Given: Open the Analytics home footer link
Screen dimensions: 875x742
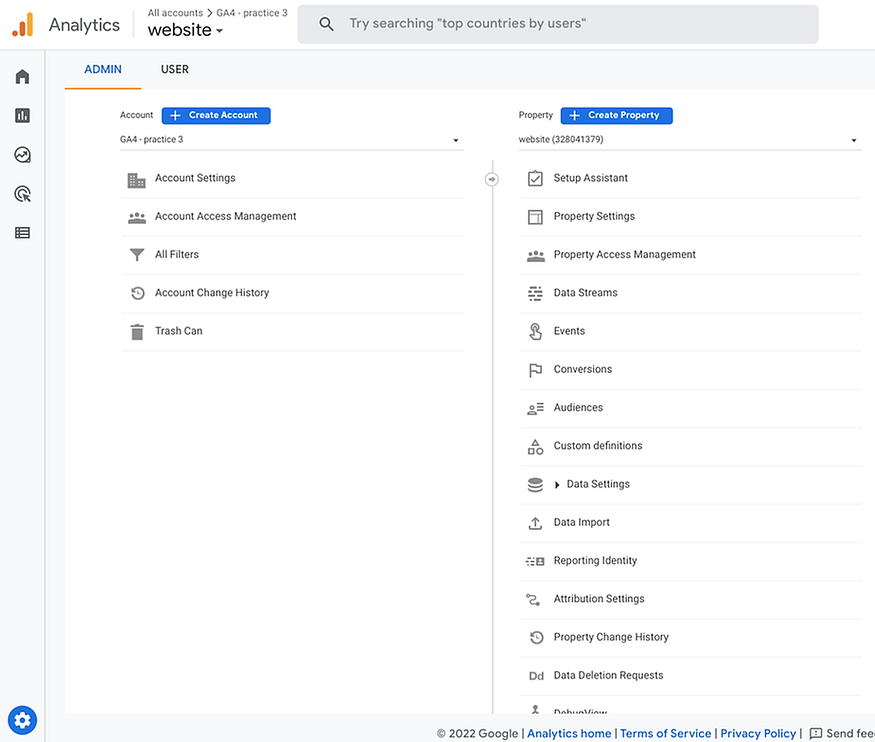Looking at the screenshot, I should coord(569,733).
